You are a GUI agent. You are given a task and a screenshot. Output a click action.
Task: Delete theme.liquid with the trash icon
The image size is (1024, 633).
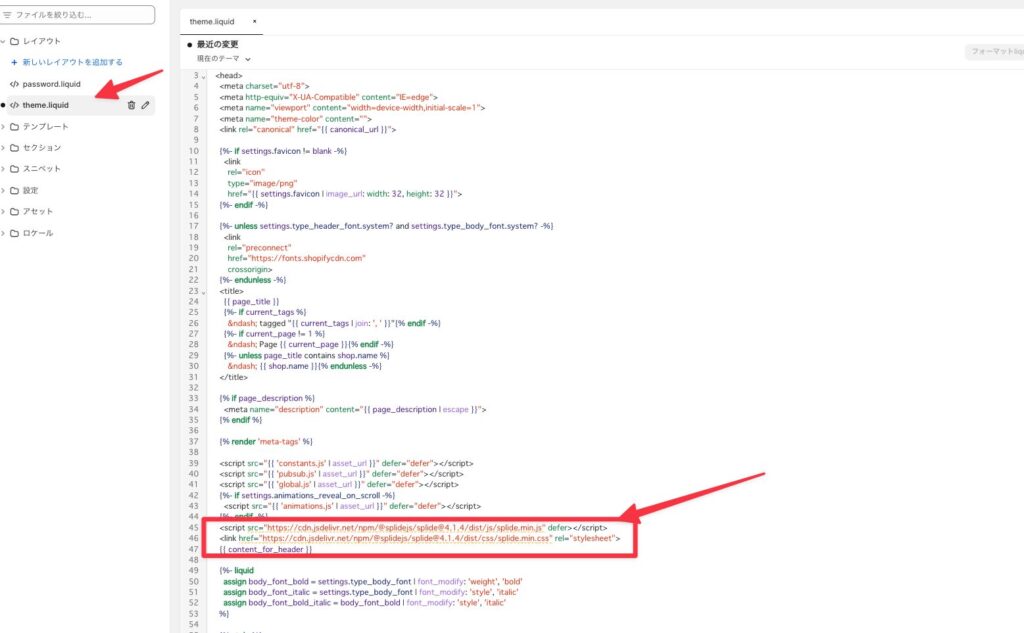click(131, 105)
